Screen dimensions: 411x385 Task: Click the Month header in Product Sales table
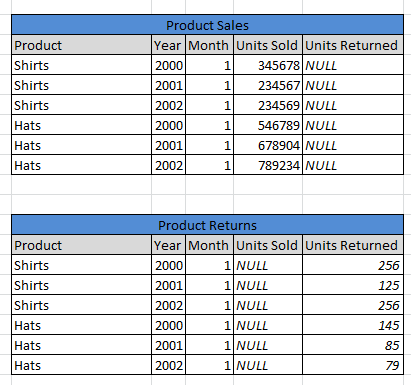tap(209, 45)
